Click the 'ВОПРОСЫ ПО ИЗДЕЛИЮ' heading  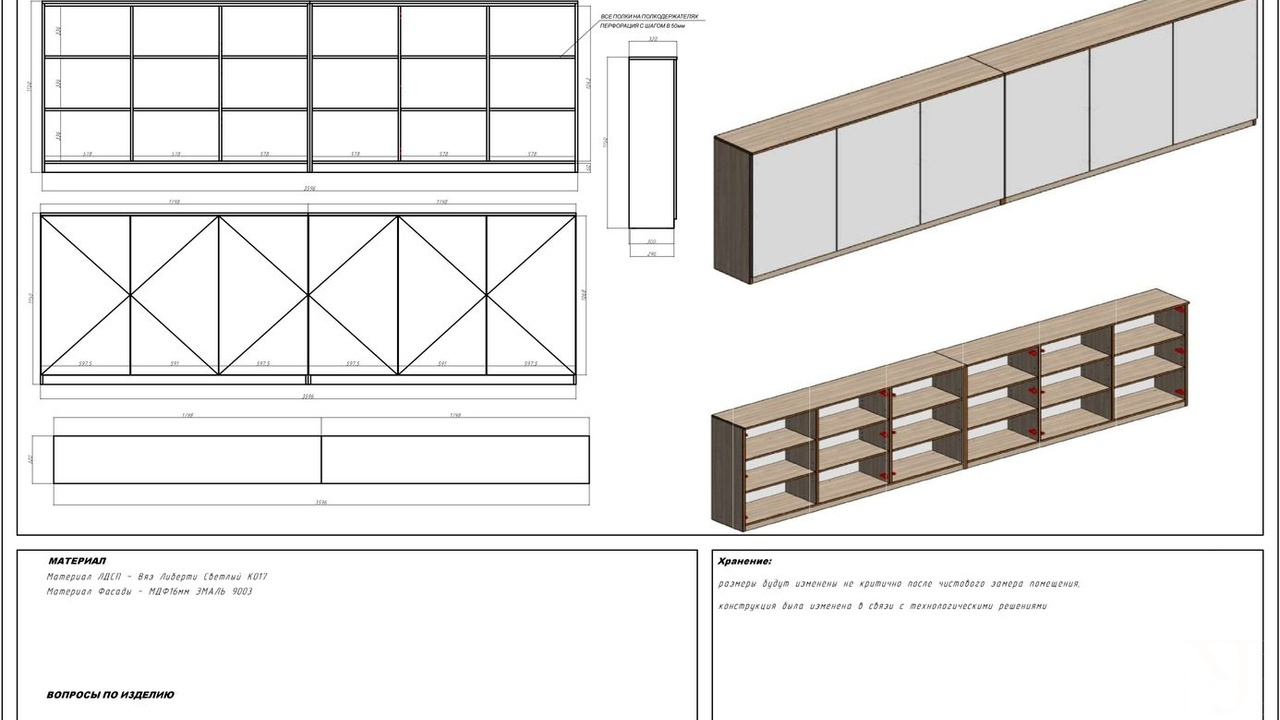[x=111, y=694]
